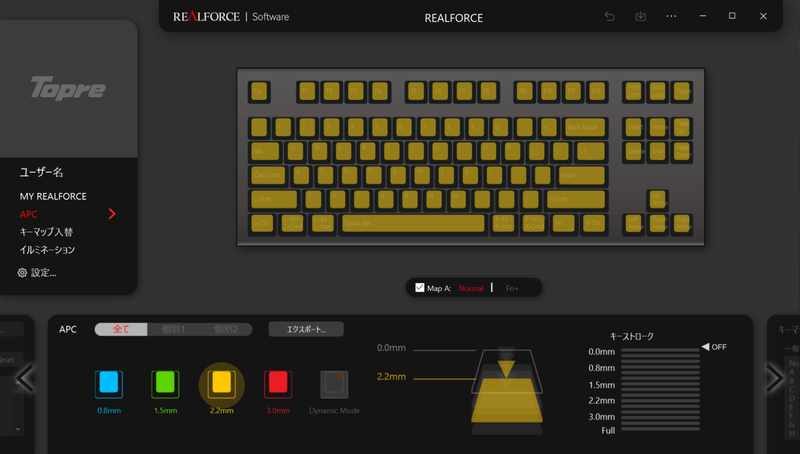This screenshot has width=800, height=454.
Task: Select the yellow 2.2mm APC key
Action: pos(221,384)
